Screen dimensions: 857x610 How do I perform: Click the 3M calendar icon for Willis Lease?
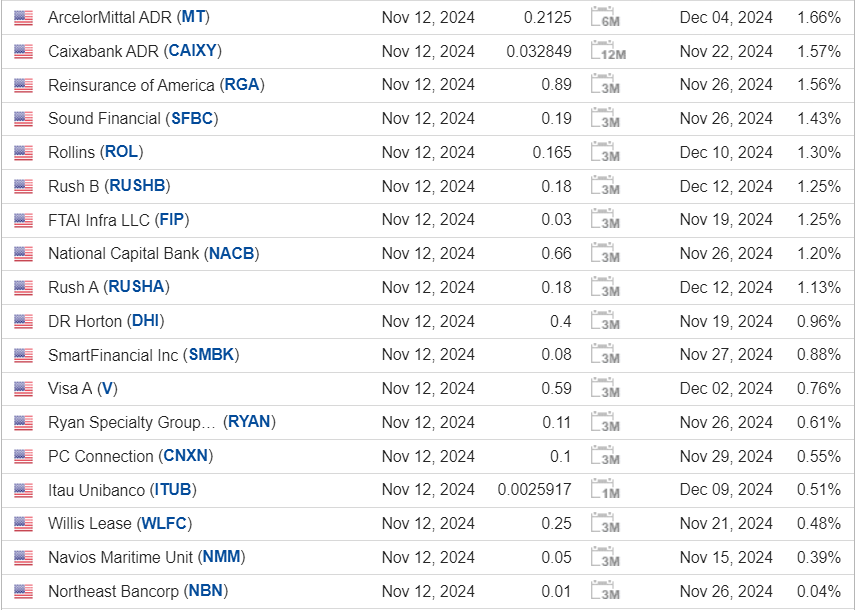pos(605,523)
